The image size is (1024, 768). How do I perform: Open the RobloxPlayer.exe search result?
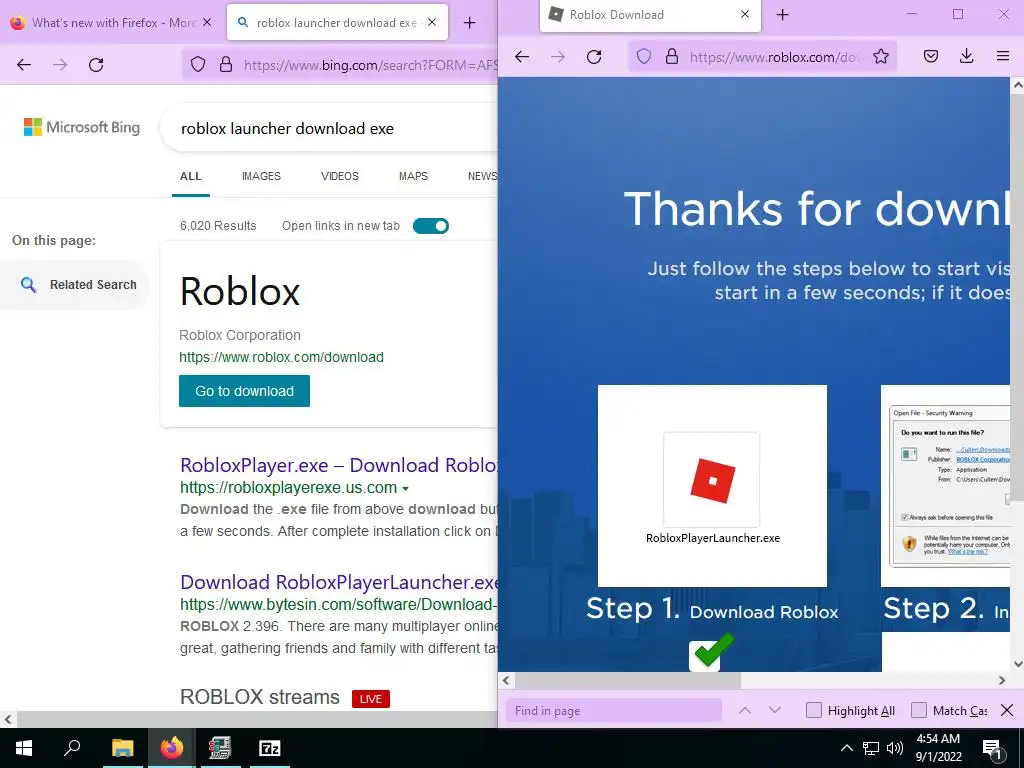[338, 465]
